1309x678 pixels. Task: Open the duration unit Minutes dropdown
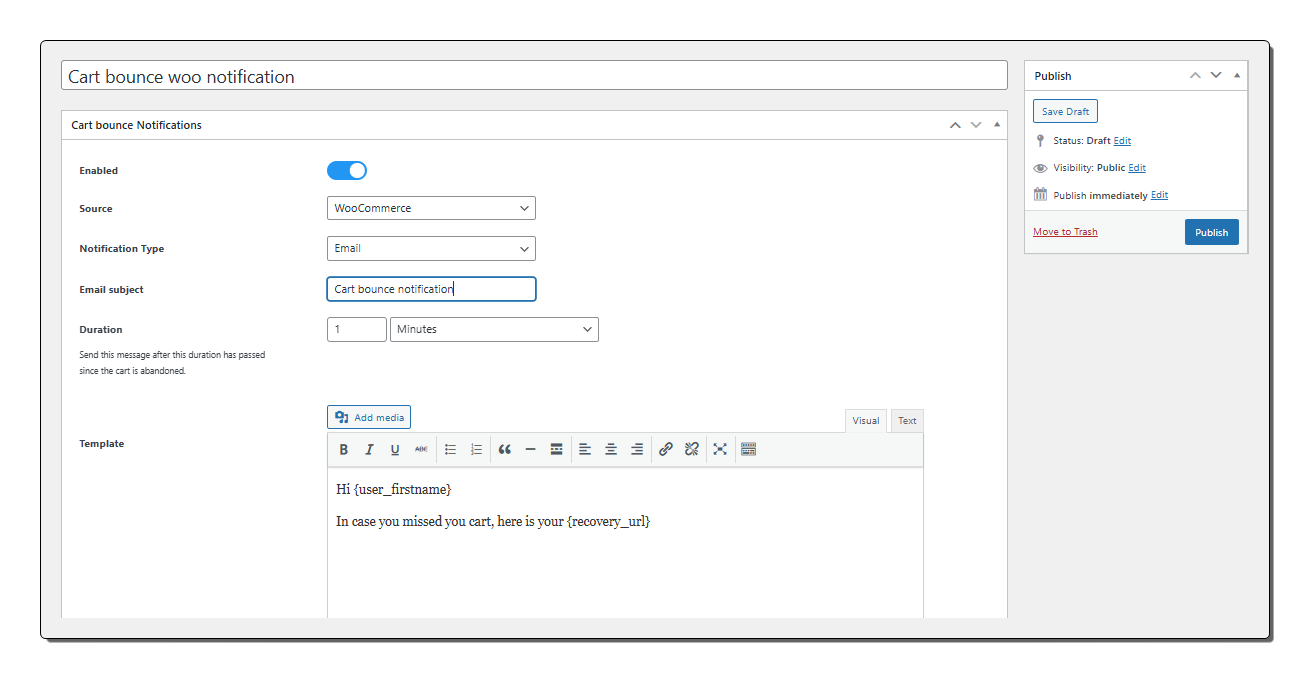pyautogui.click(x=494, y=329)
